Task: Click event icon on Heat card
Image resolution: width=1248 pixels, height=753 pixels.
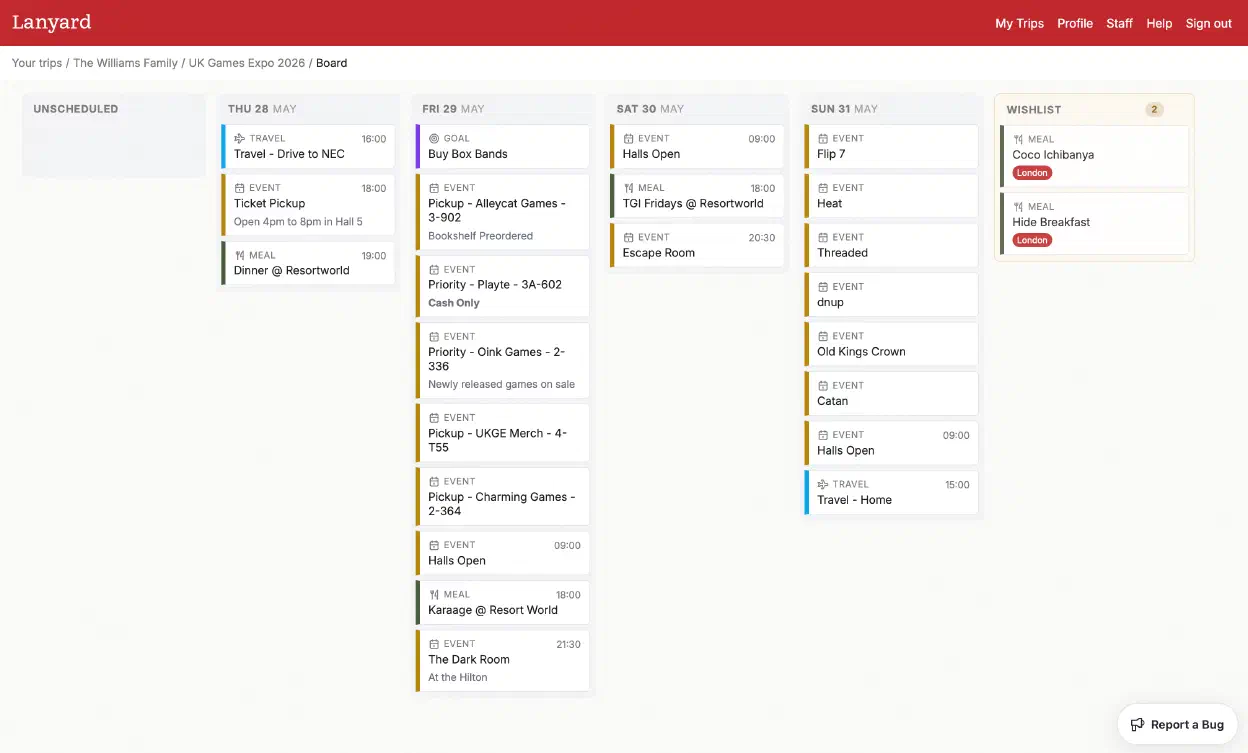Action: [822, 188]
